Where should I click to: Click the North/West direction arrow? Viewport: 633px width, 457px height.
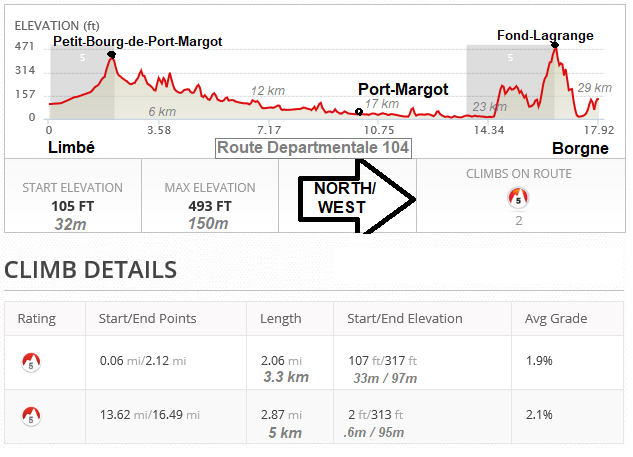(356, 198)
